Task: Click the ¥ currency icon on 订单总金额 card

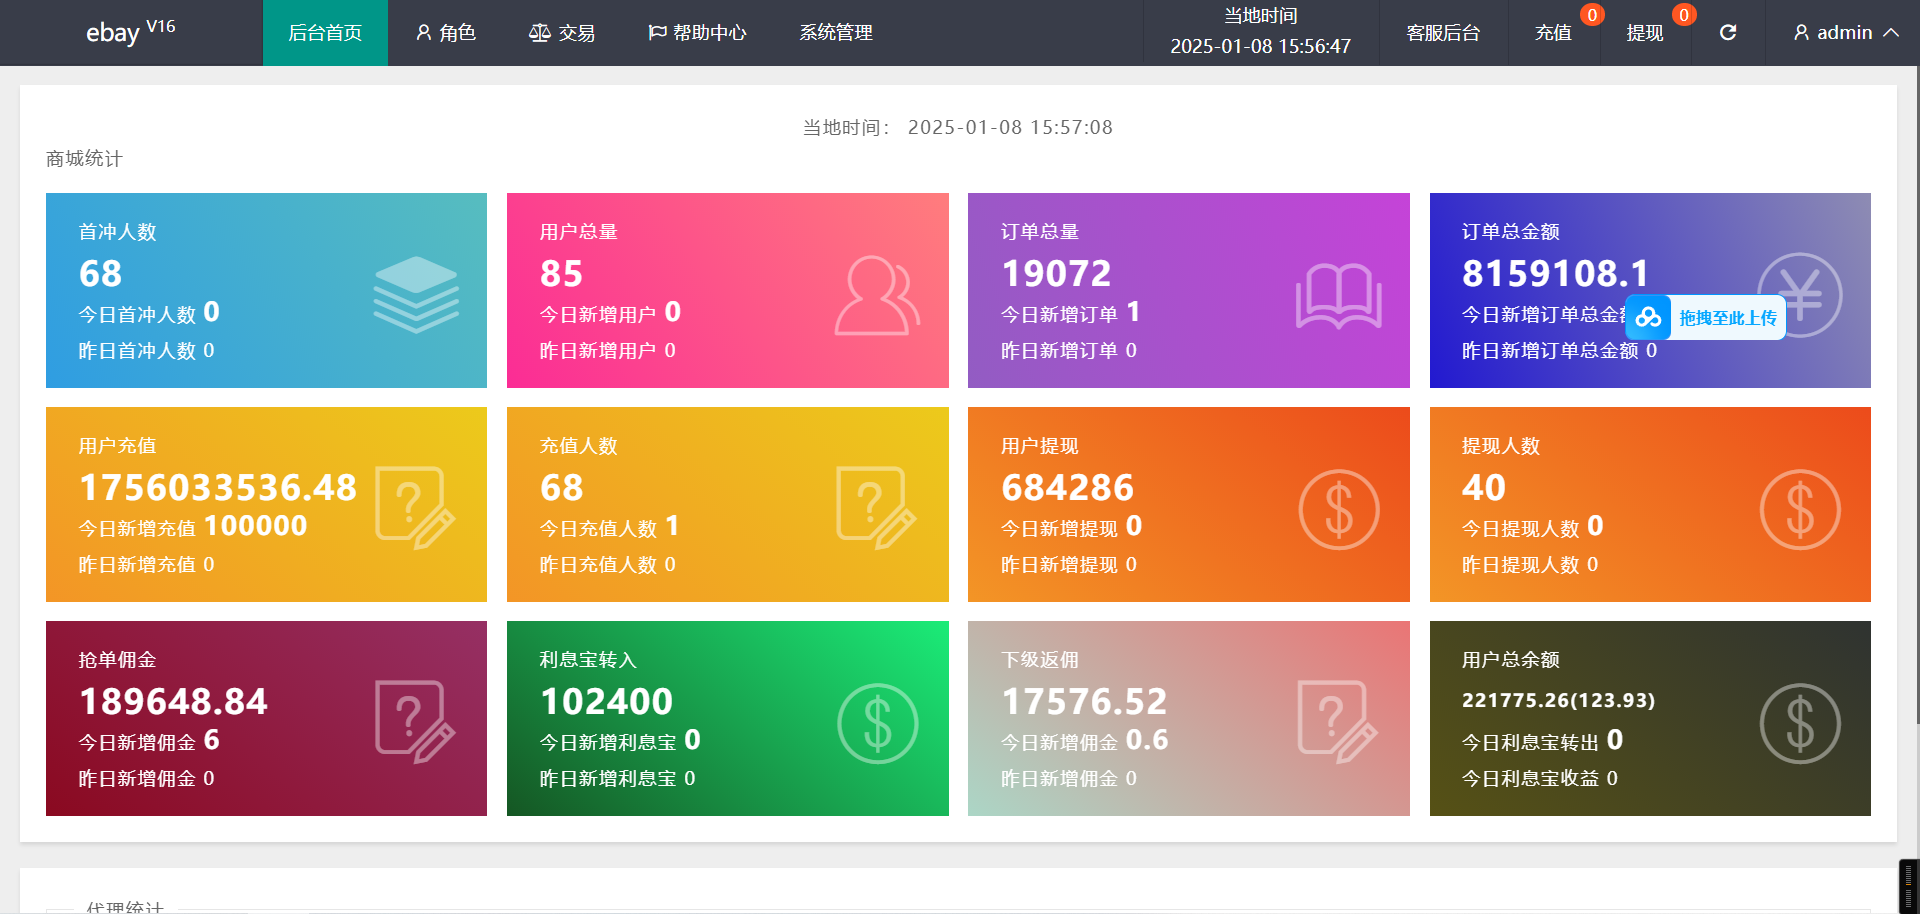Action: 1800,295
